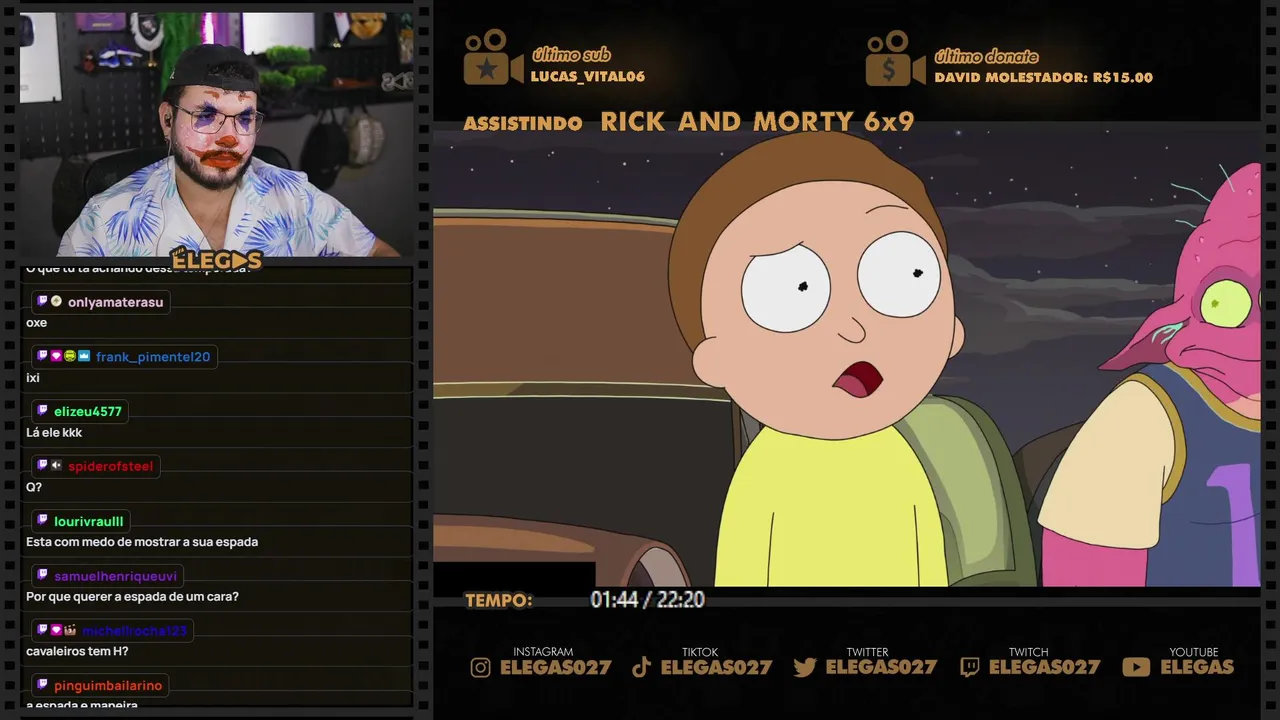Click the badge beside lourivraulll
The width and height of the screenshot is (1280, 720).
click(x=42, y=521)
